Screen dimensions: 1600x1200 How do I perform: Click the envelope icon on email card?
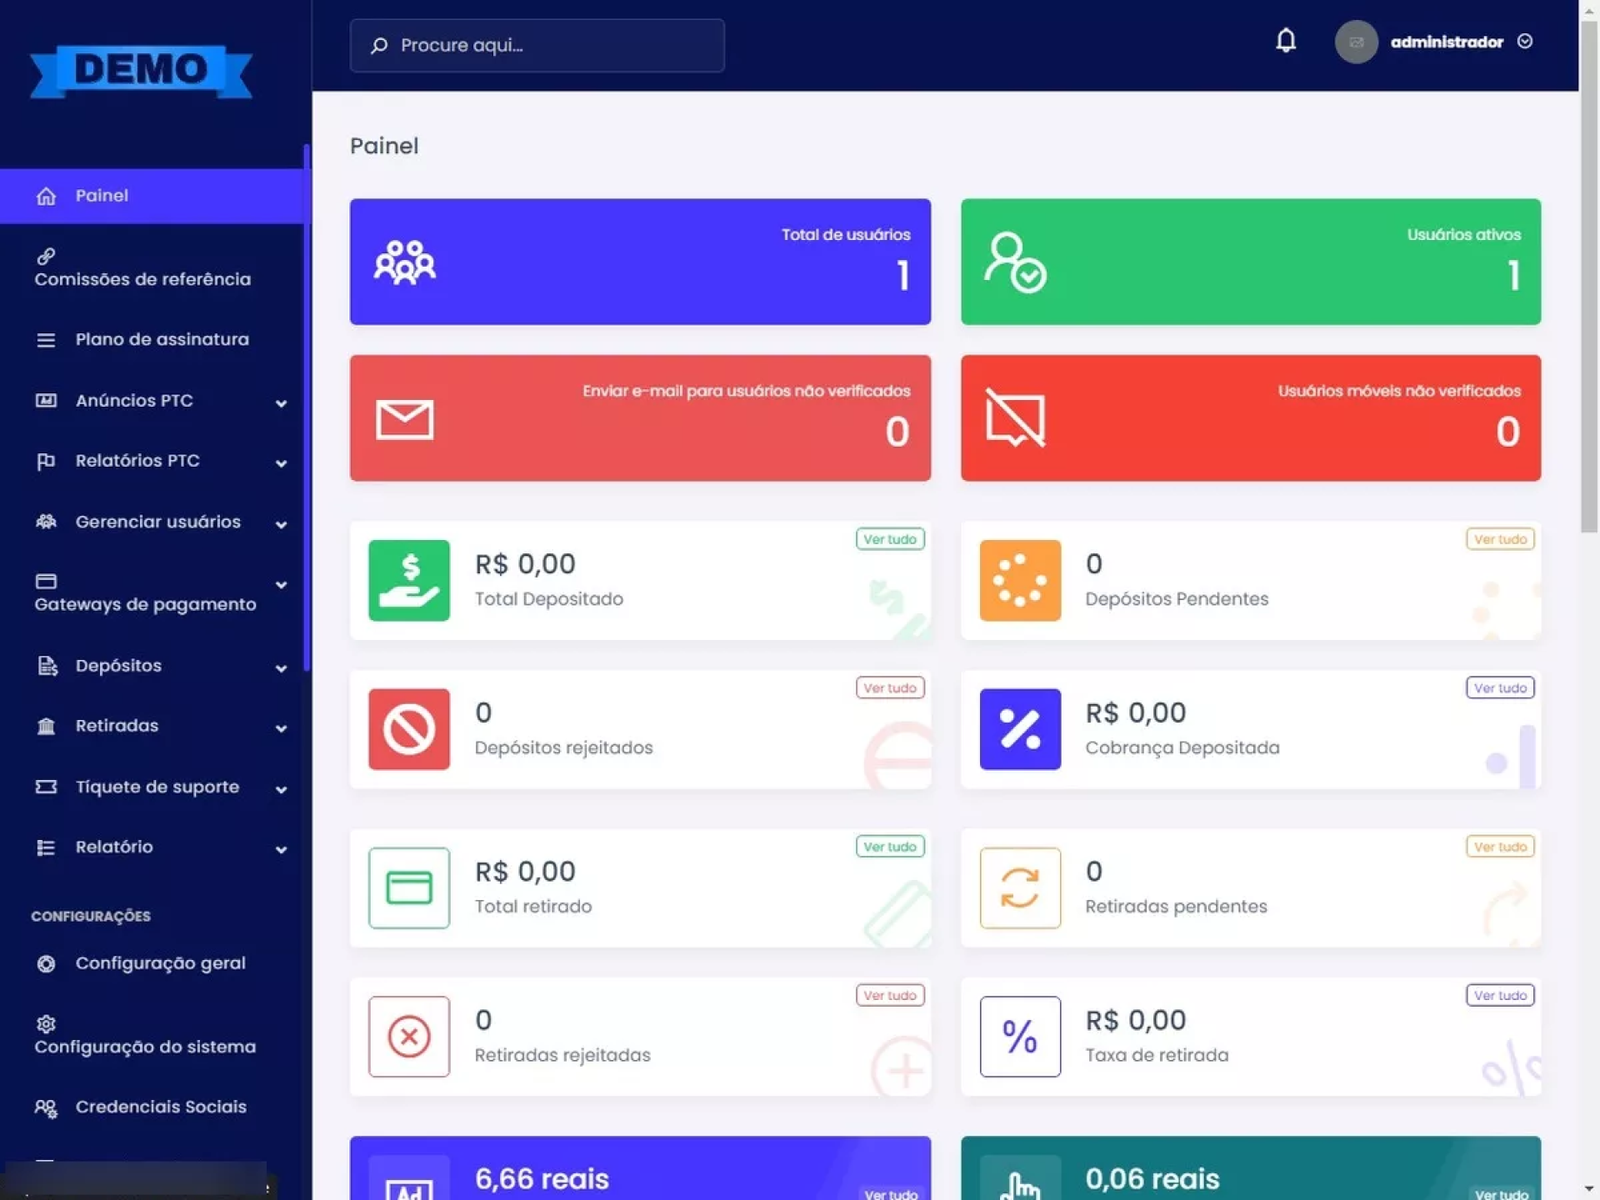[404, 419]
